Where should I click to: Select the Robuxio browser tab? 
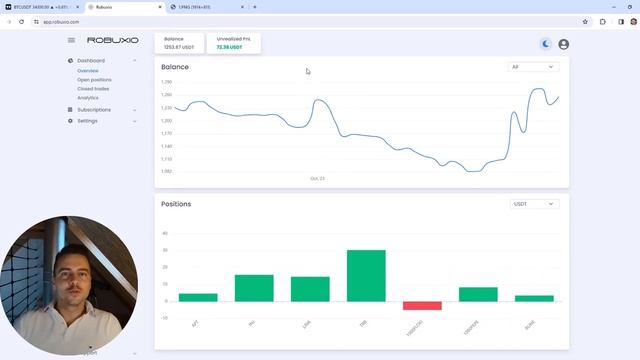click(x=124, y=7)
